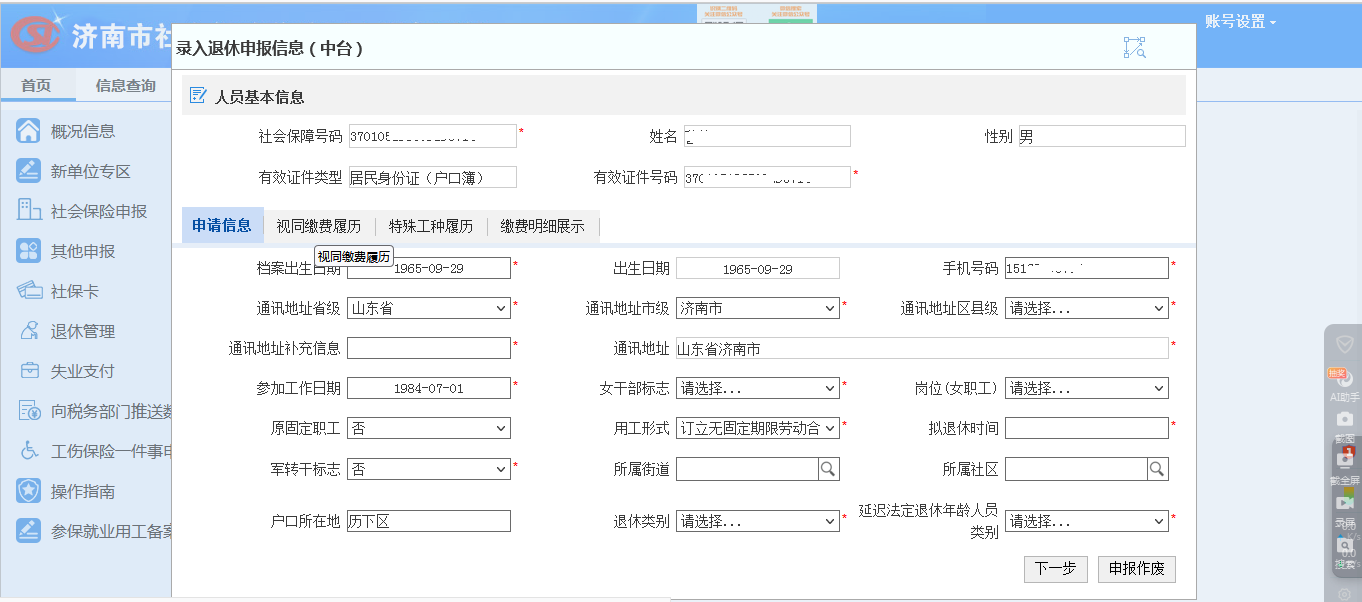This screenshot has width=1362, height=602.
Task: Expand the 通讯地址区县级 dropdown
Action: [1086, 309]
